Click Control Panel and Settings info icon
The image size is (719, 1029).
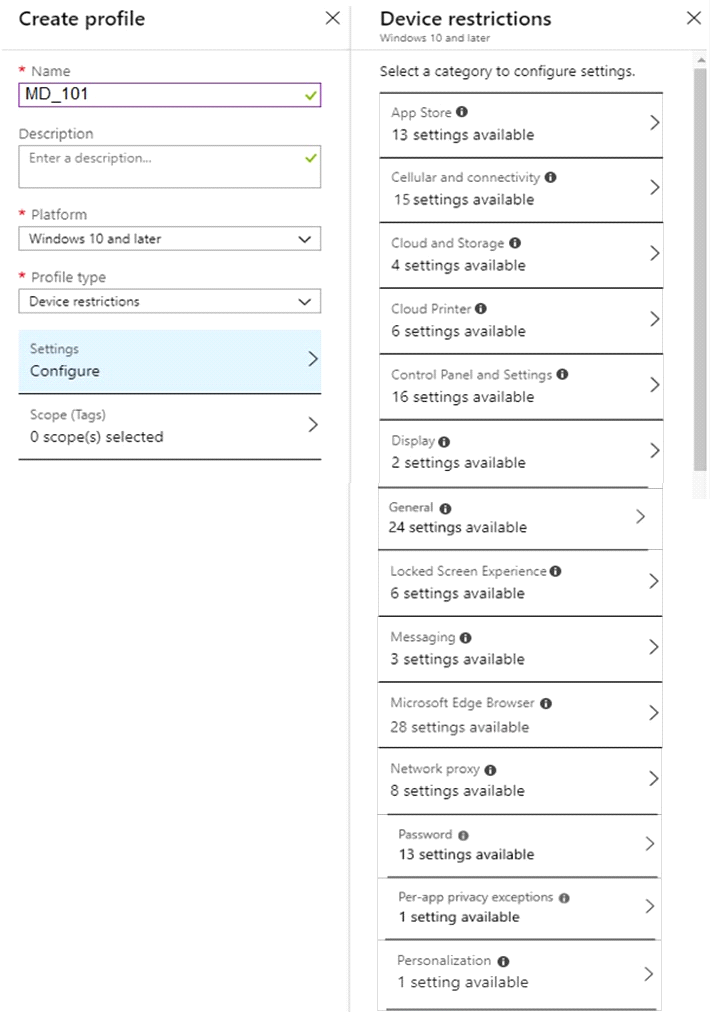[x=562, y=374]
